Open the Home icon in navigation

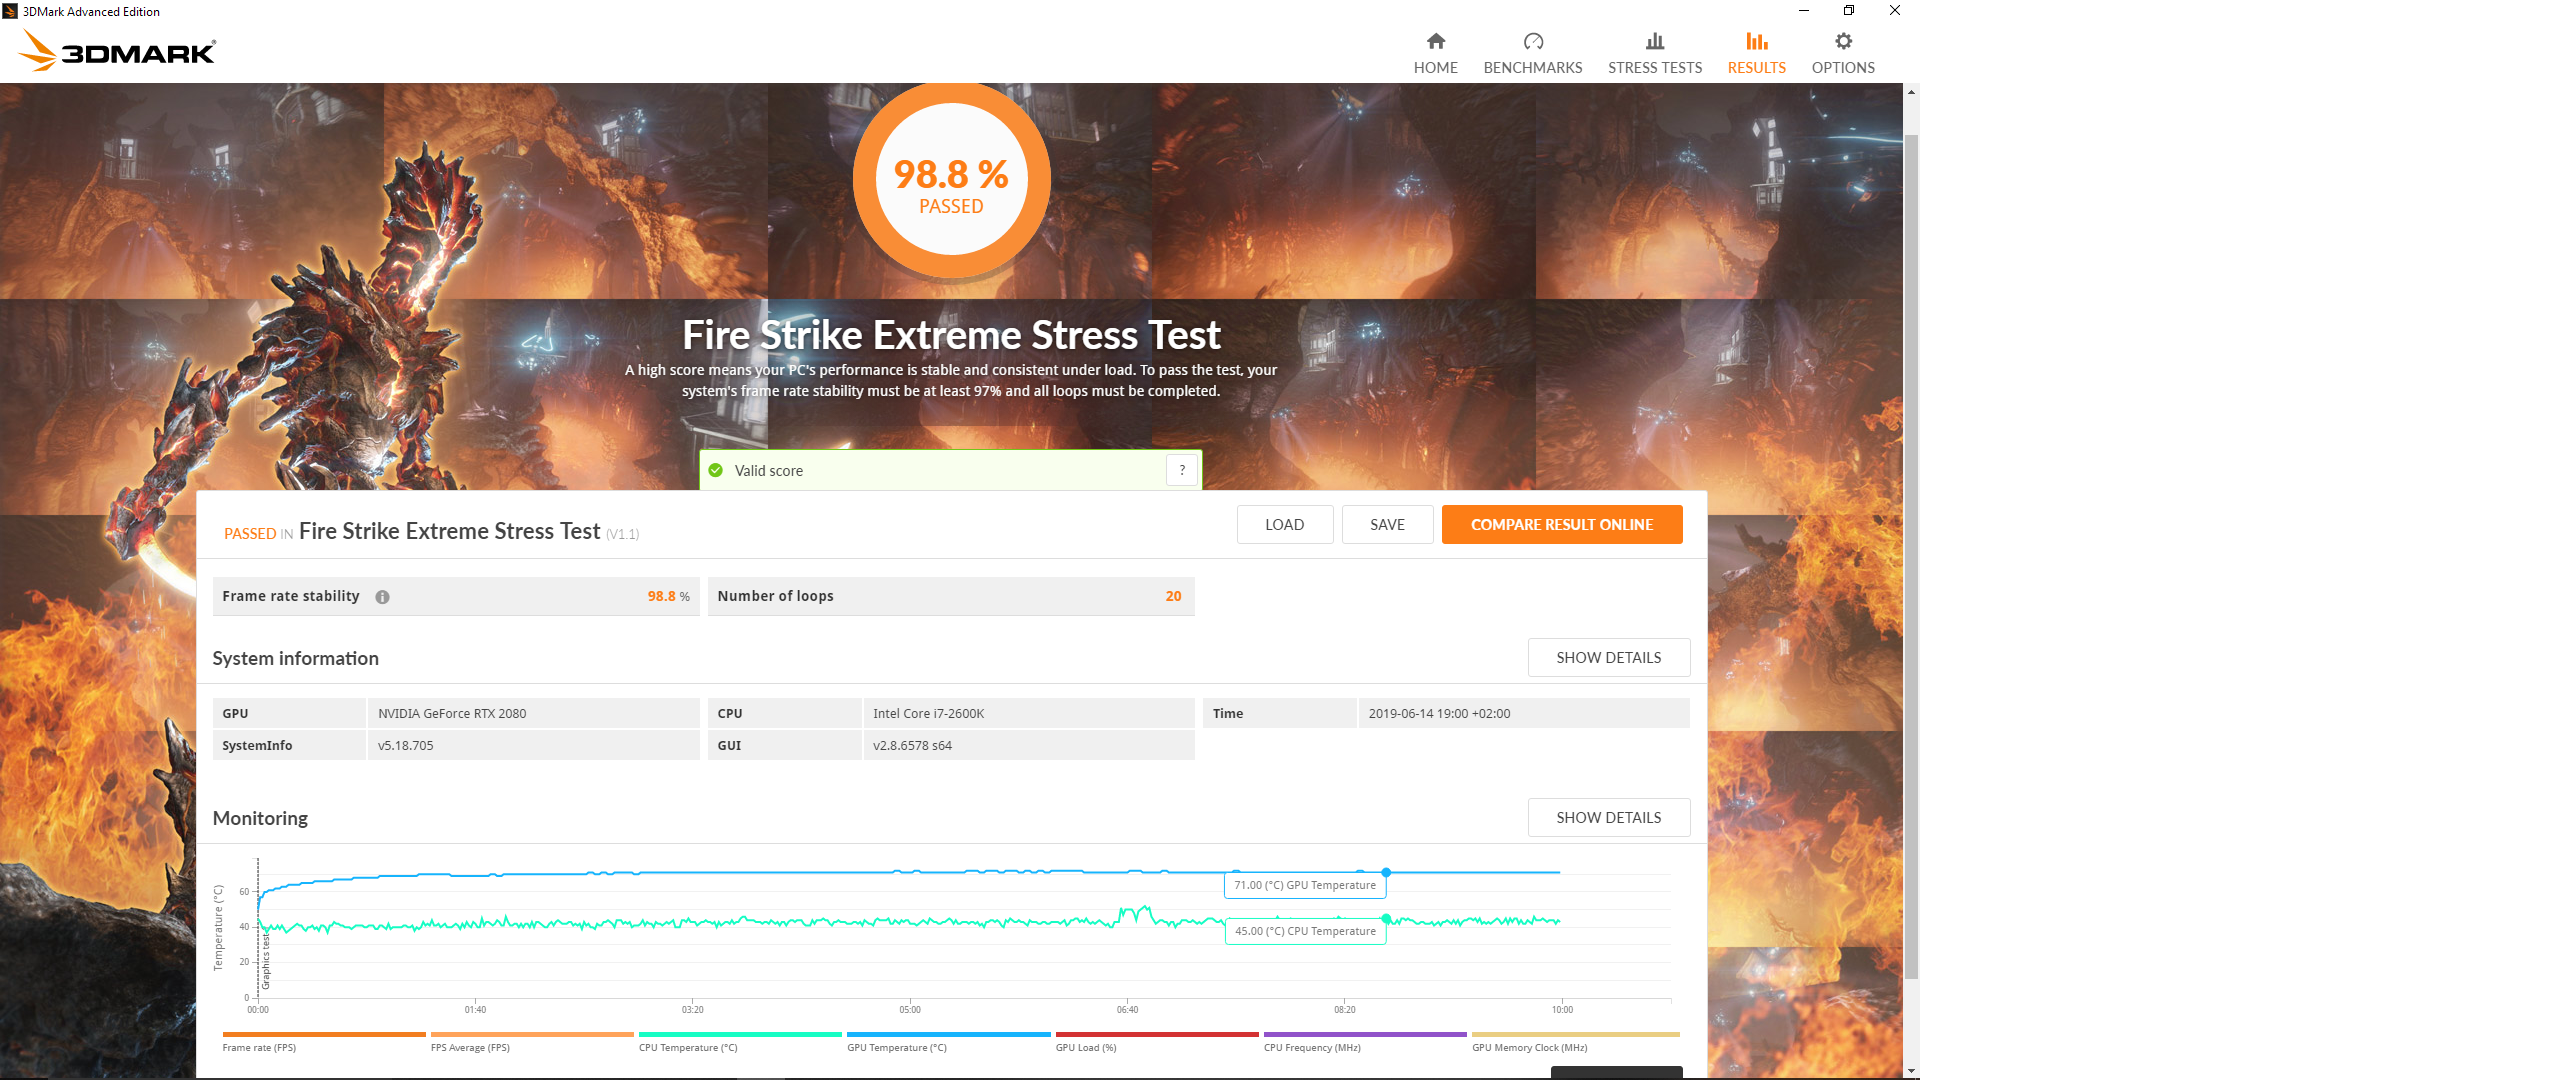1435,42
